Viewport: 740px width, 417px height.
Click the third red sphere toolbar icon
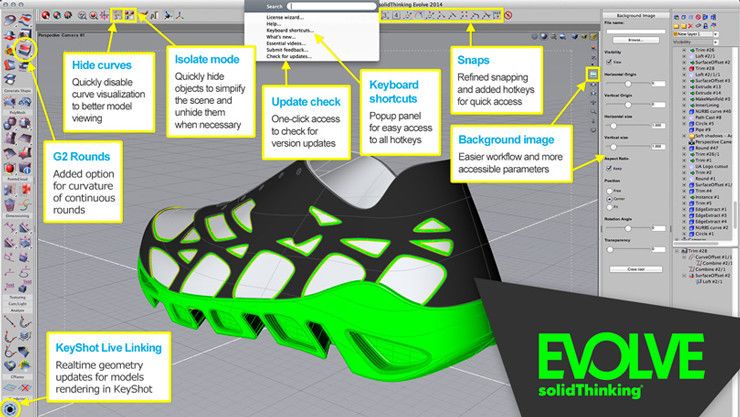(68, 16)
